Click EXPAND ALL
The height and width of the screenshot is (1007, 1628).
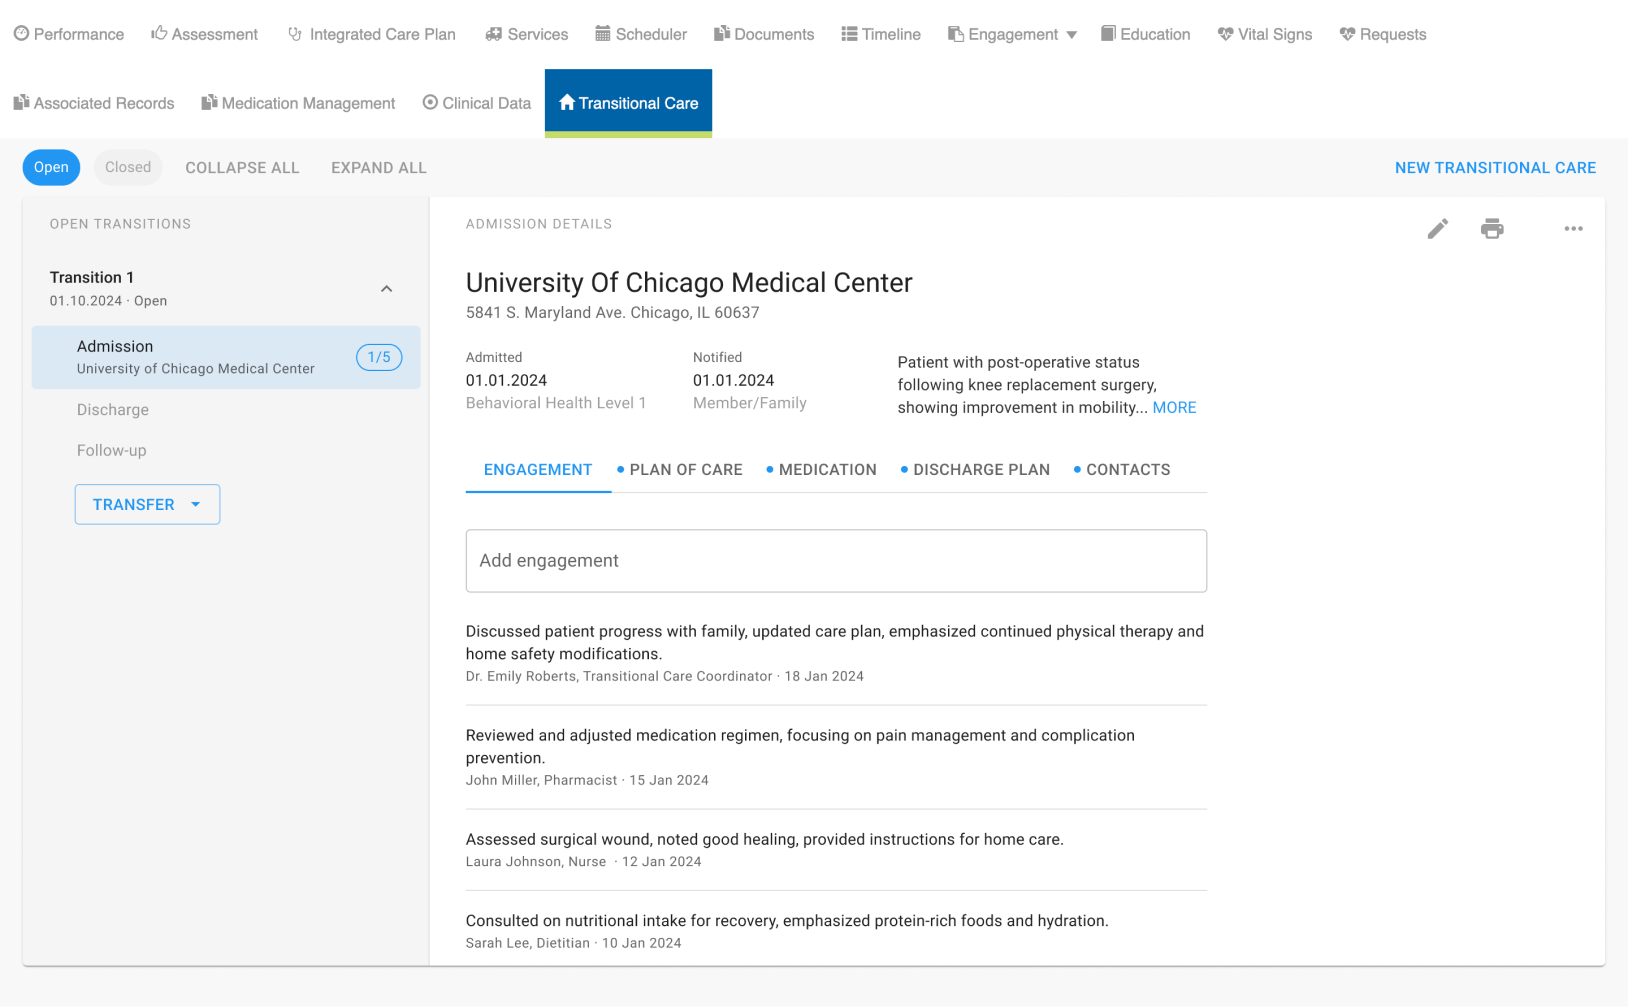[379, 168]
